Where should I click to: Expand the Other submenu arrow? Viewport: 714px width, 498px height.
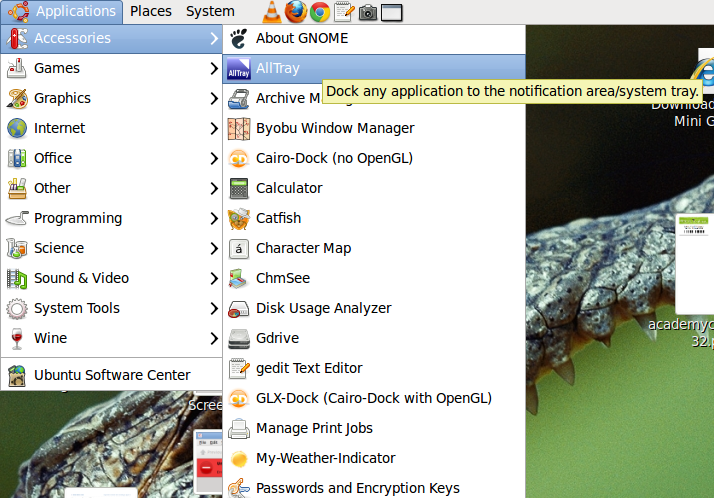pos(214,189)
